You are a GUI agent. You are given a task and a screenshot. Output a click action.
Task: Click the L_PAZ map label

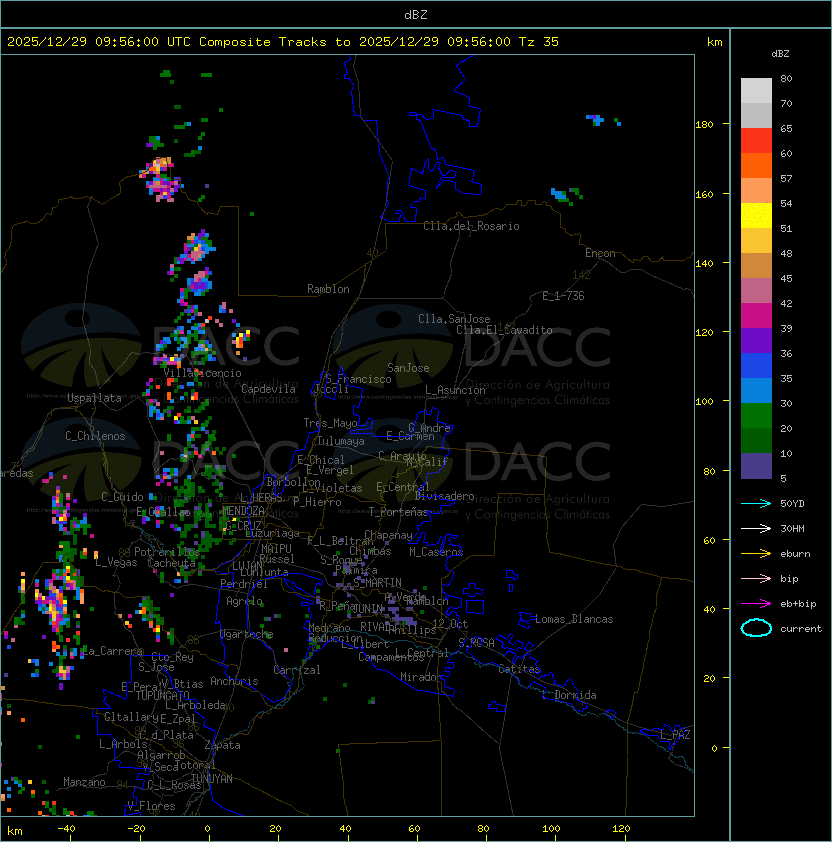pyautogui.click(x=675, y=735)
